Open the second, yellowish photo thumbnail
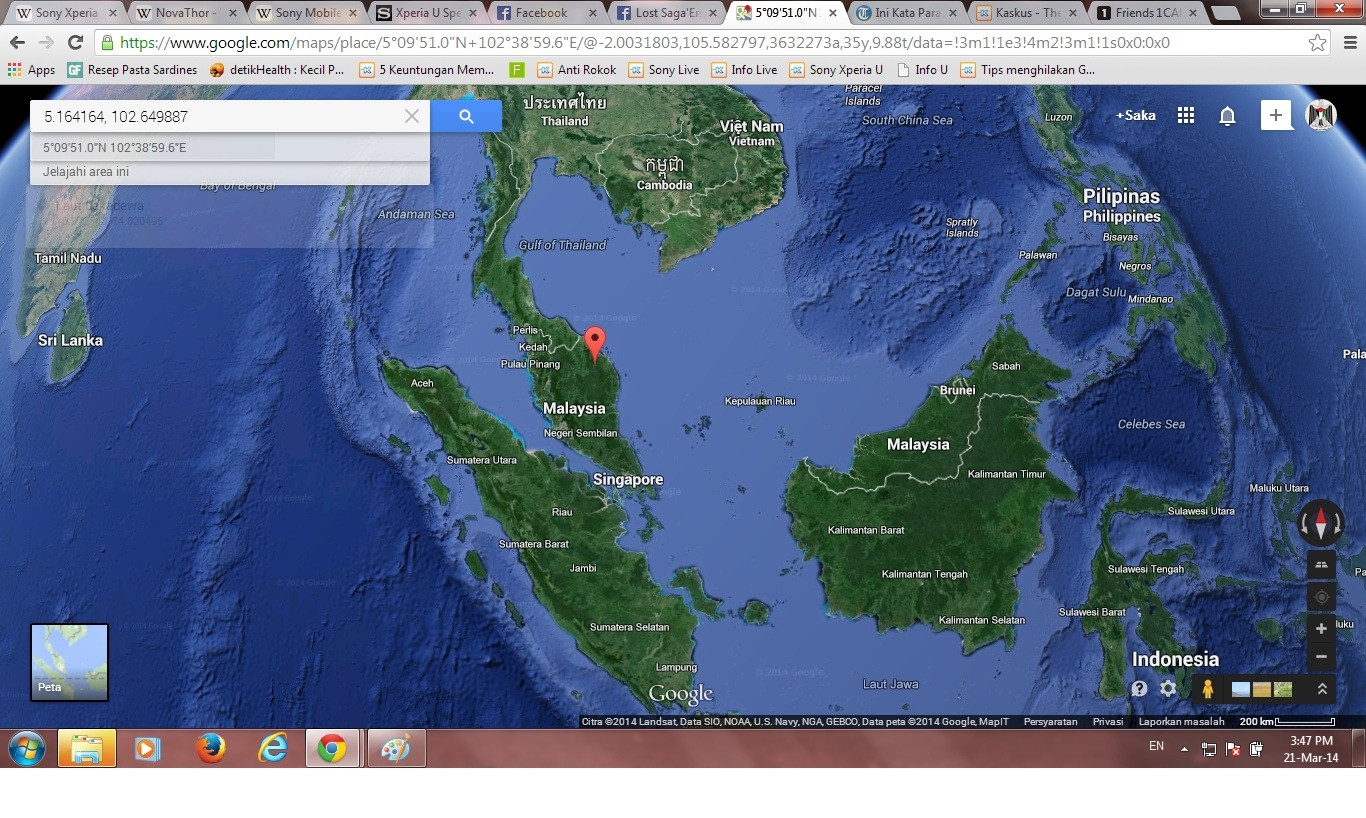The height and width of the screenshot is (818, 1366). [x=1262, y=689]
